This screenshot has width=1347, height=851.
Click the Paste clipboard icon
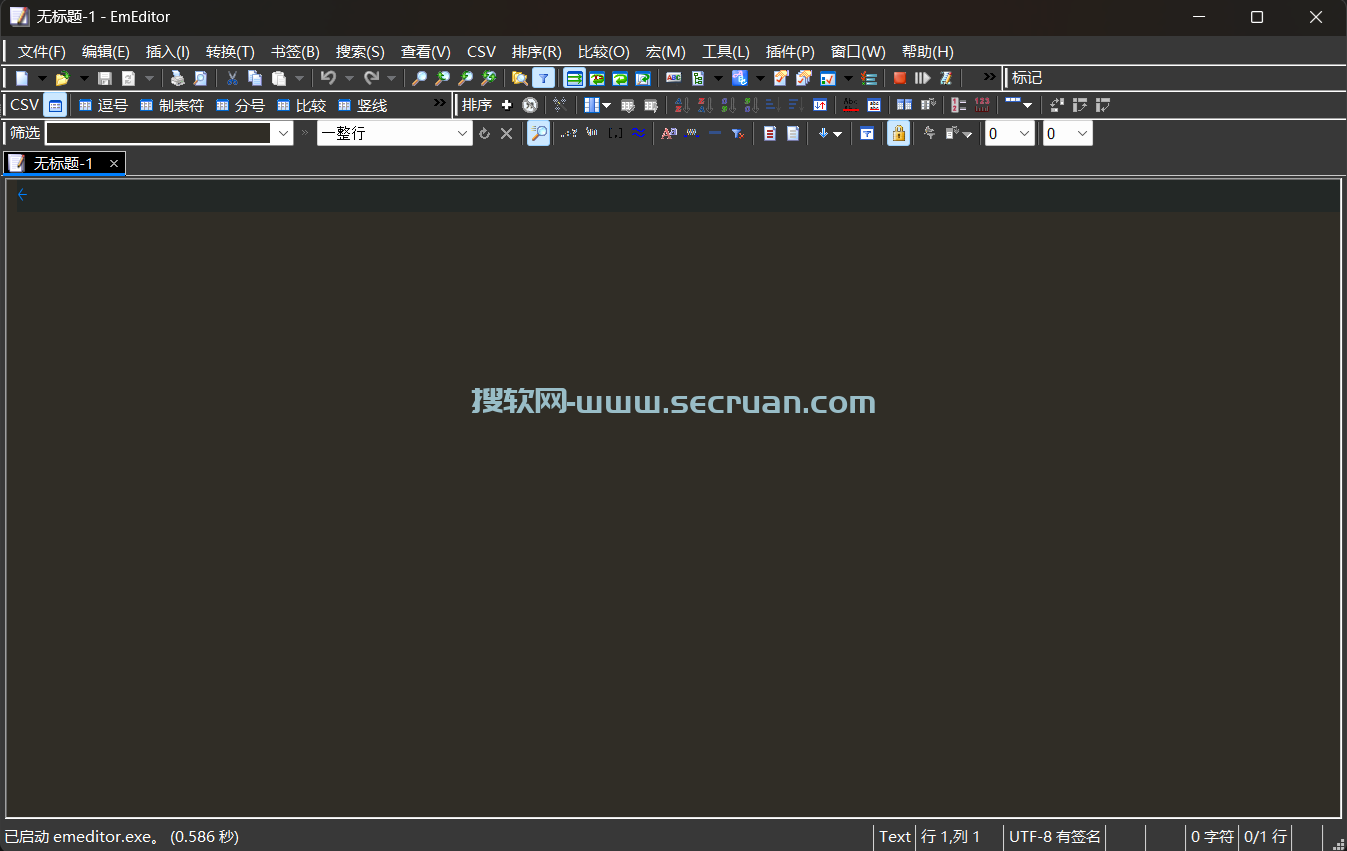pyautogui.click(x=279, y=78)
